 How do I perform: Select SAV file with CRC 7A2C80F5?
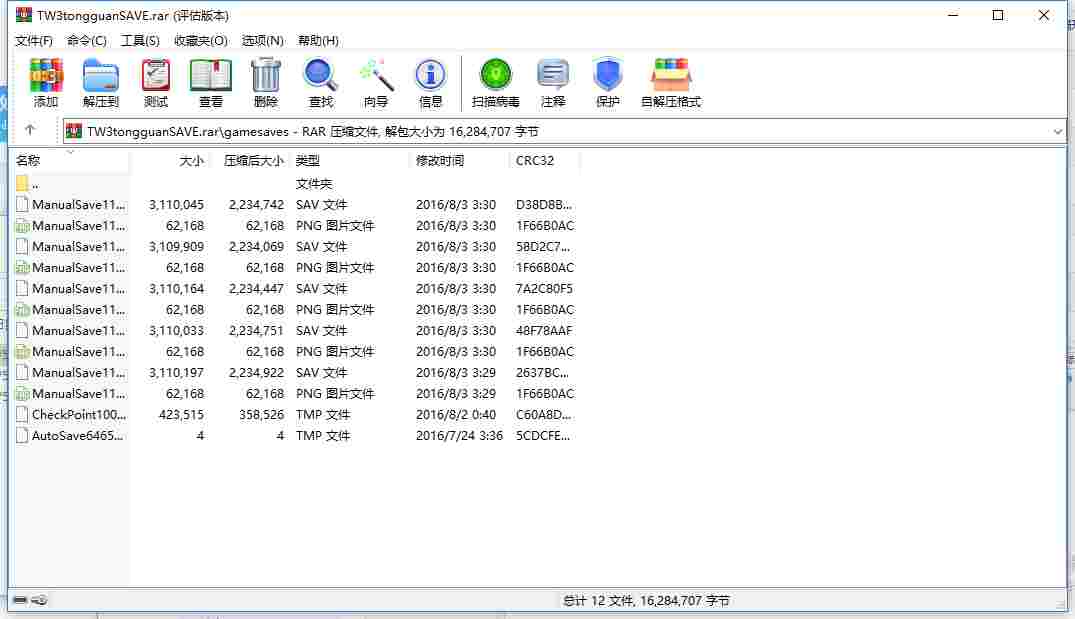coord(295,289)
